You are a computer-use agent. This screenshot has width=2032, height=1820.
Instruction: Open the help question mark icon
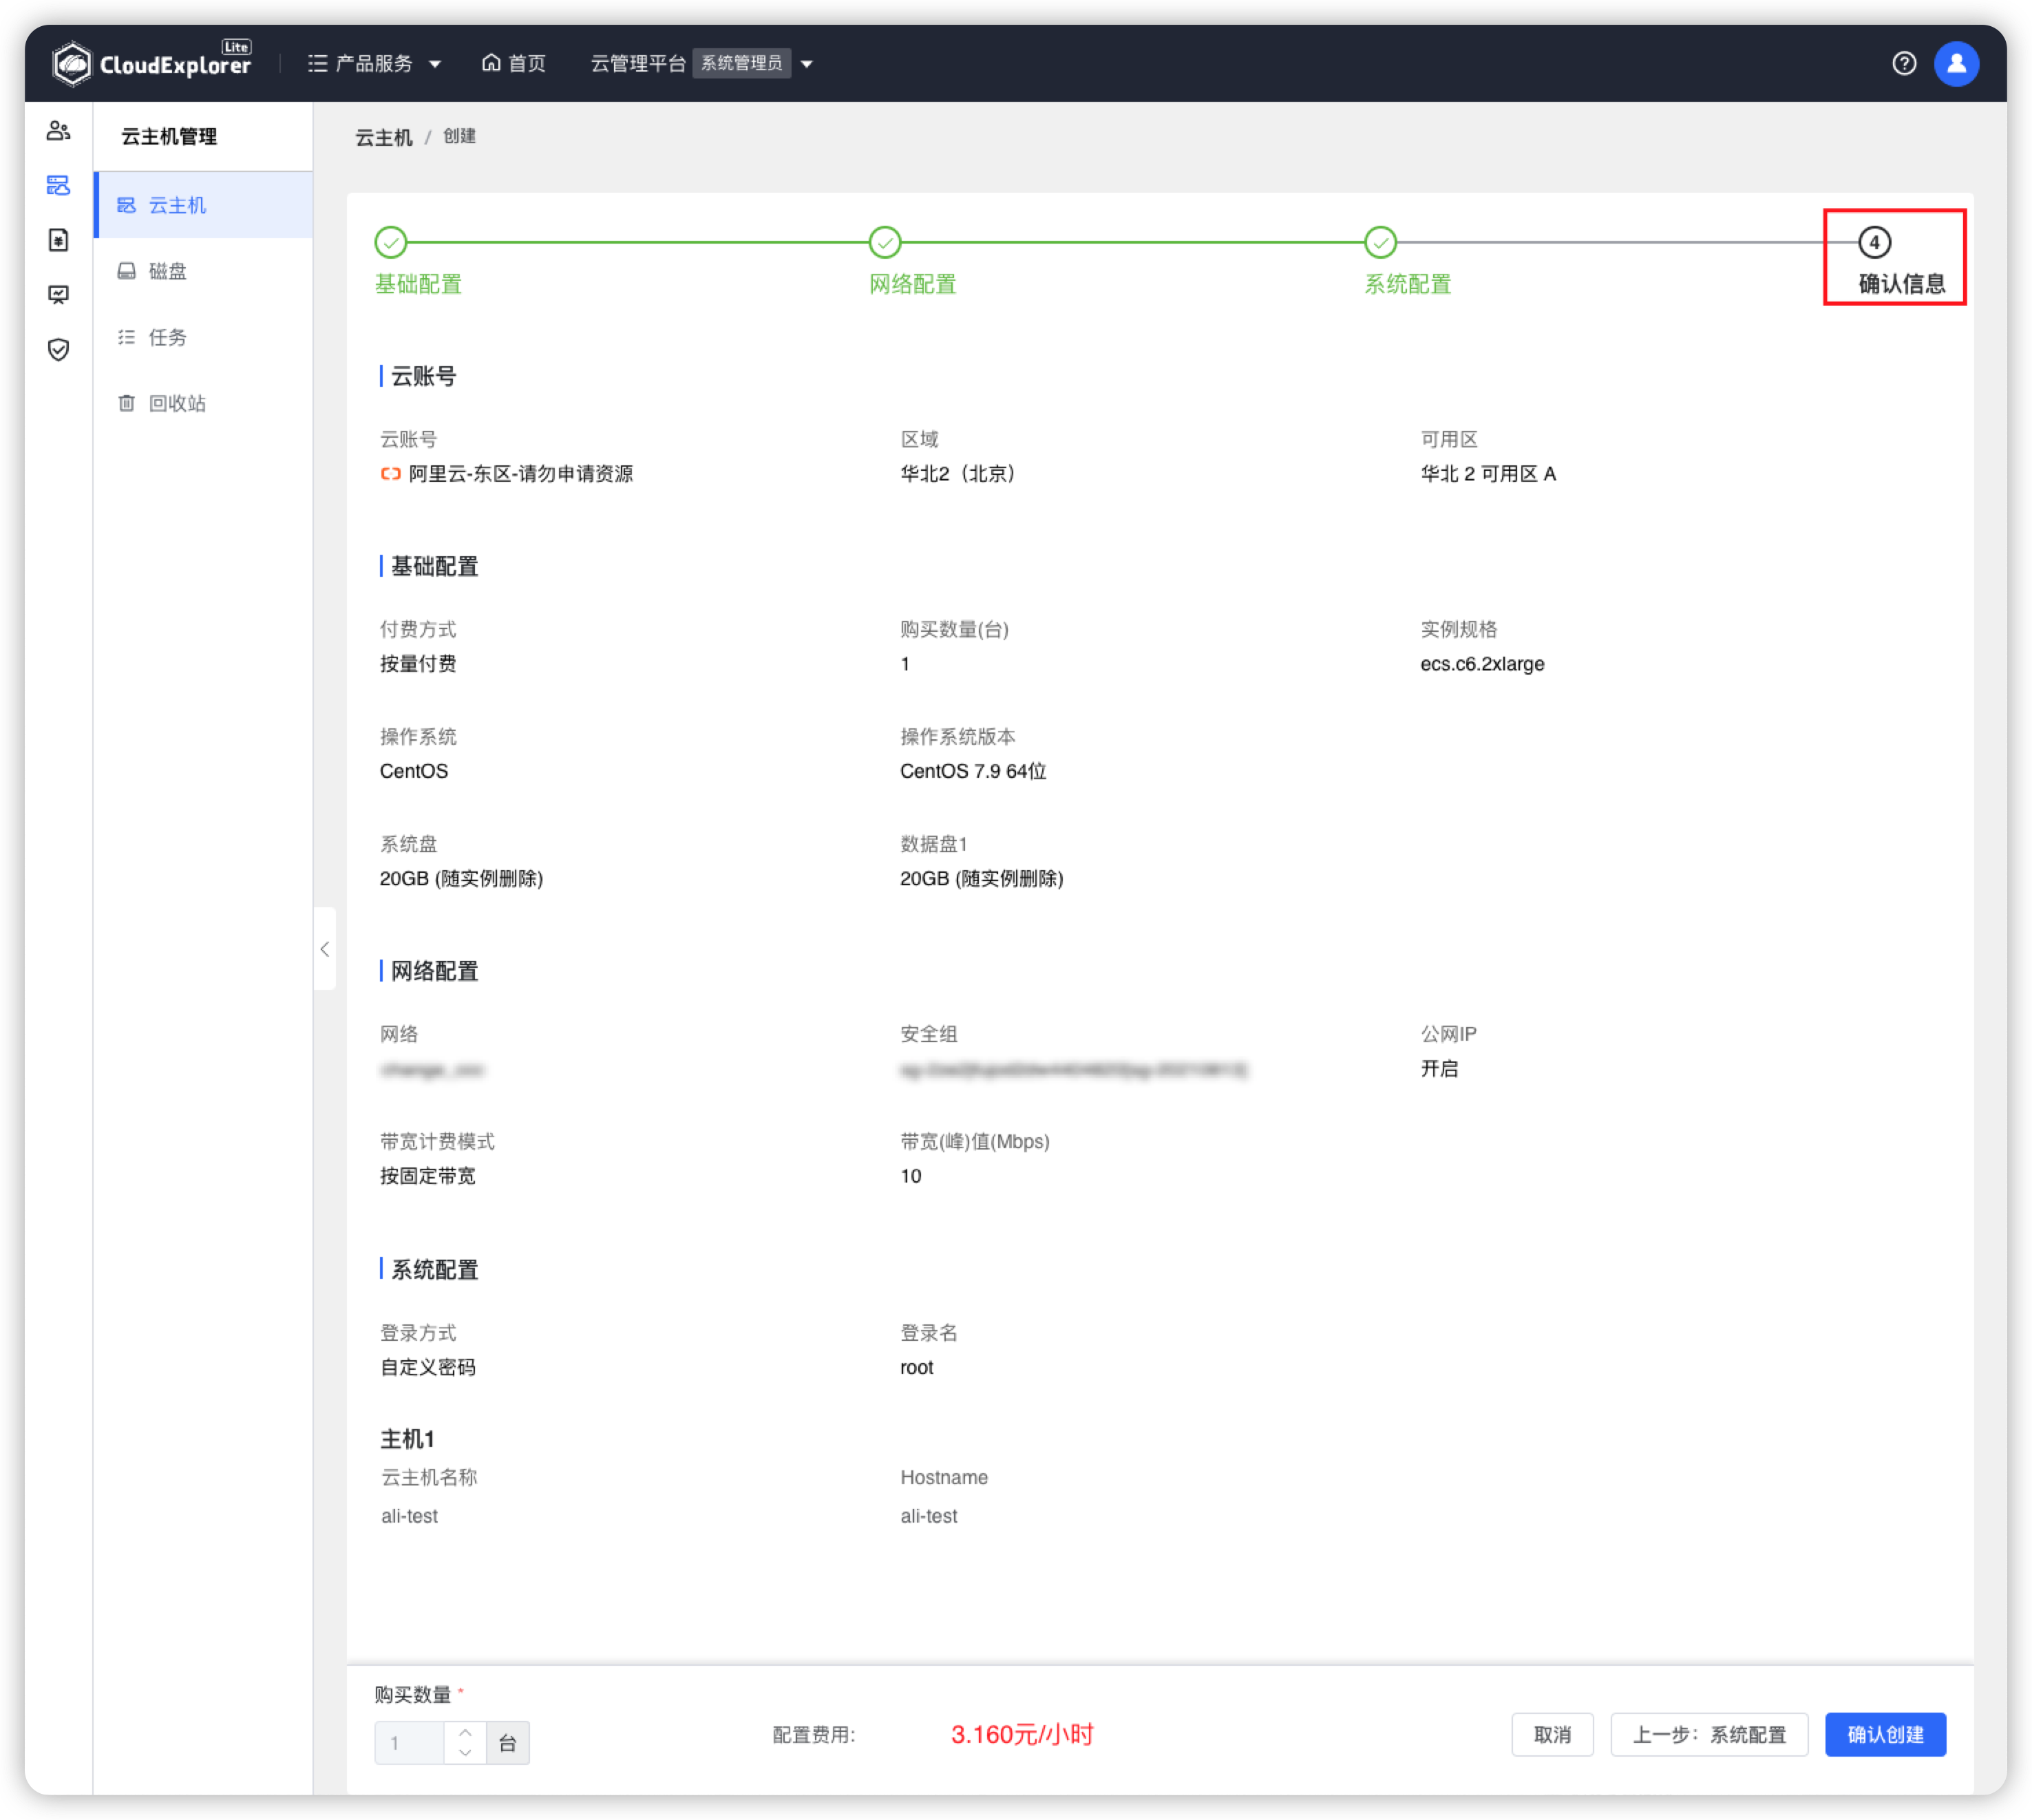tap(1904, 63)
